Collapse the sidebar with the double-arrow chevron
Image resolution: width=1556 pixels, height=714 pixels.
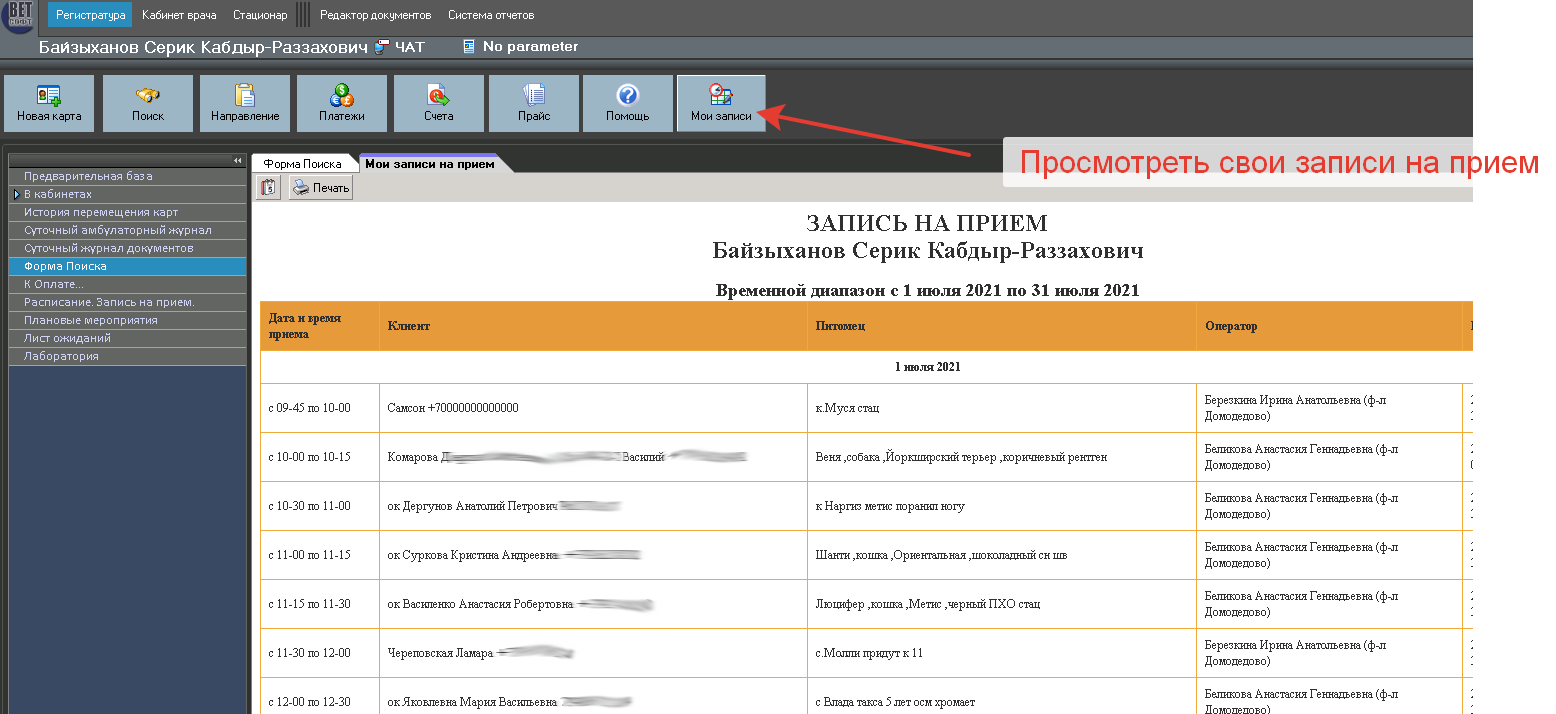237,159
